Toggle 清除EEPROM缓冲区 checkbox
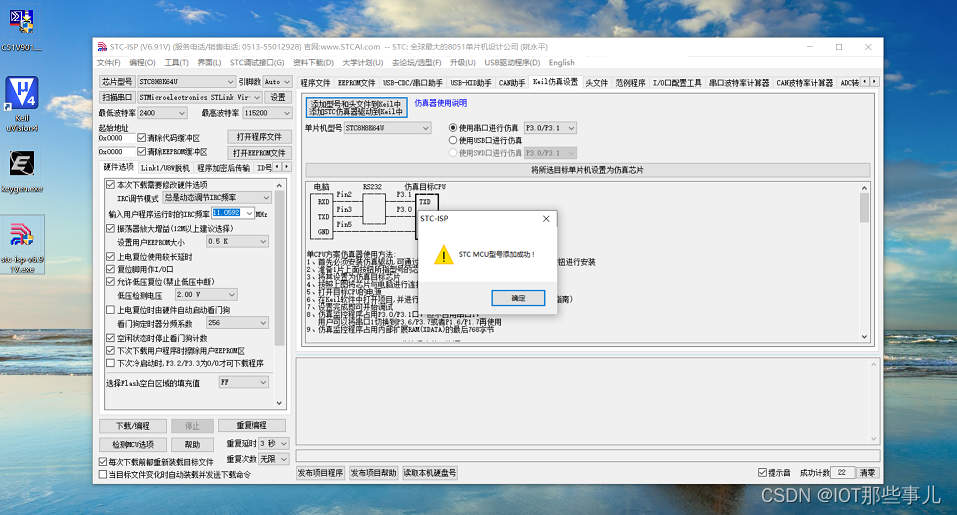Image resolution: width=957 pixels, height=515 pixels. pyautogui.click(x=142, y=151)
